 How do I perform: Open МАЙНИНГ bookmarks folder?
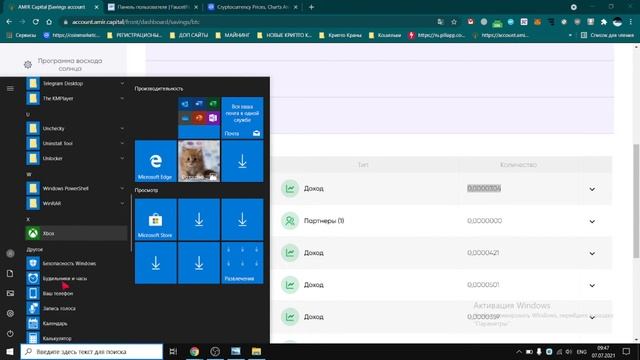233,35
